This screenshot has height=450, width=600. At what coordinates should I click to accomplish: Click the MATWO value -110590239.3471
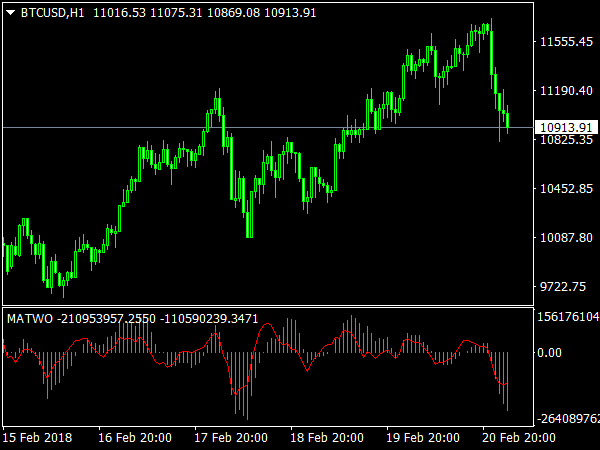tap(209, 319)
